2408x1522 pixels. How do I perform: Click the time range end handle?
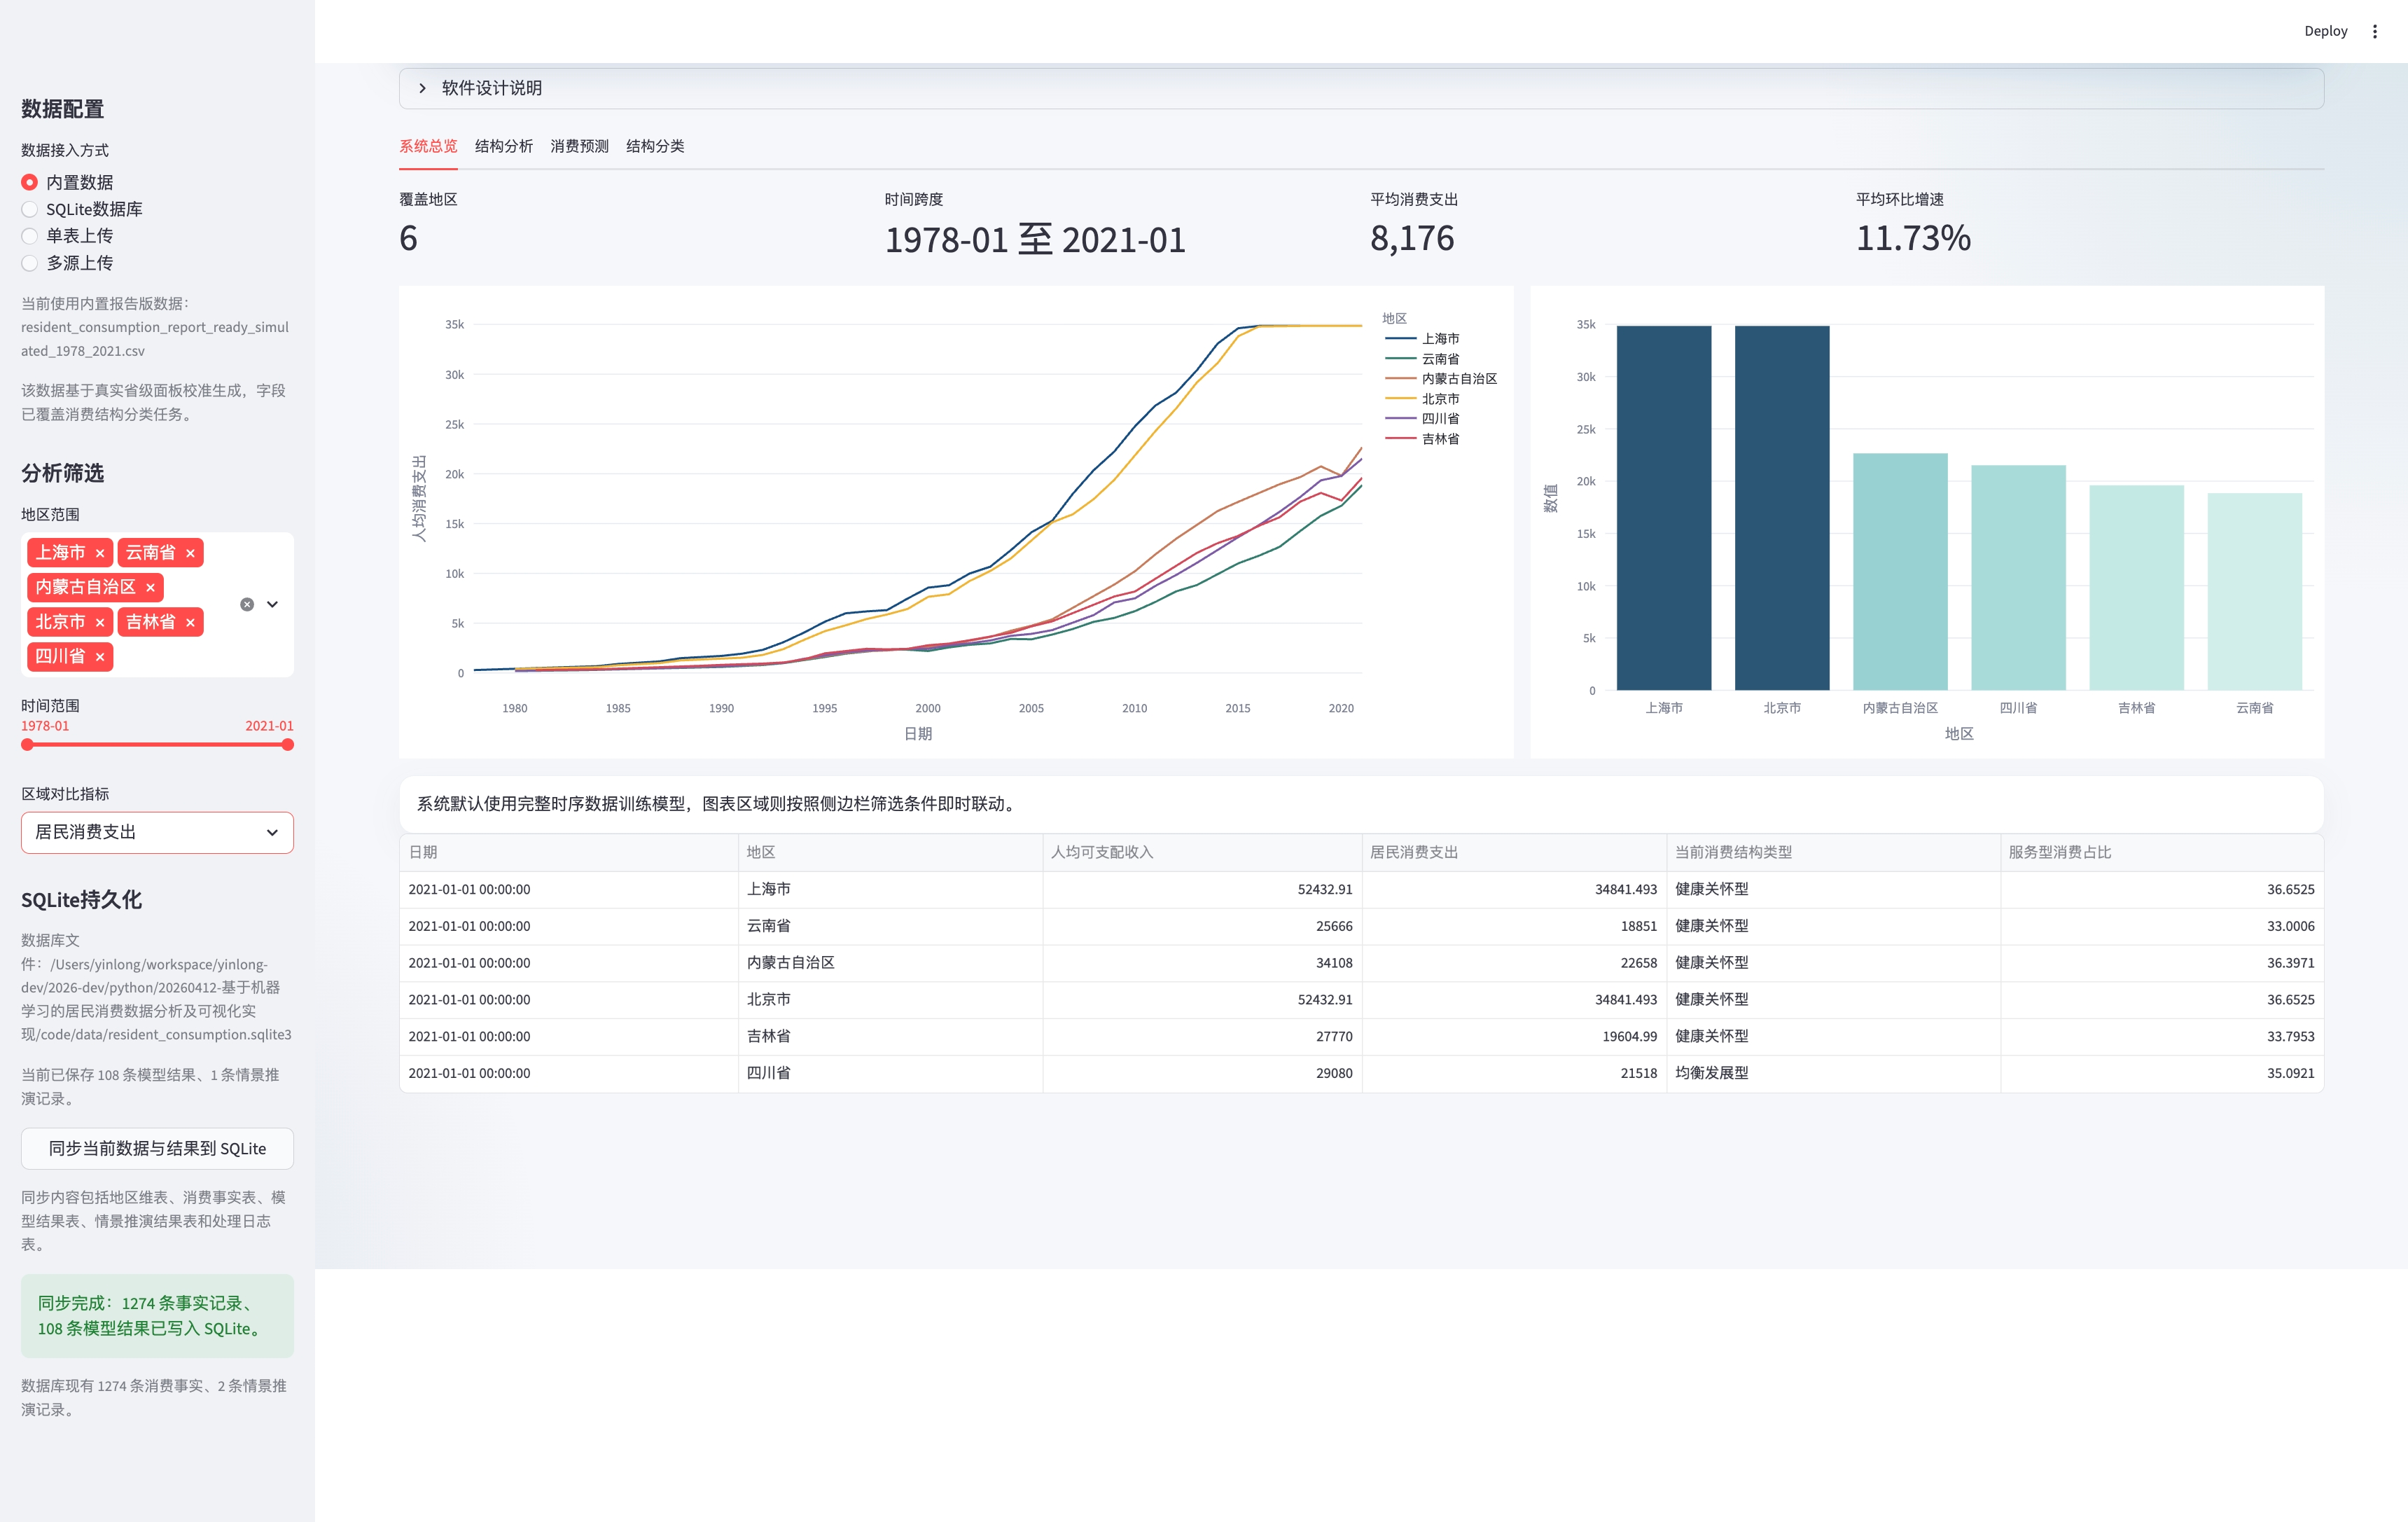tap(288, 744)
